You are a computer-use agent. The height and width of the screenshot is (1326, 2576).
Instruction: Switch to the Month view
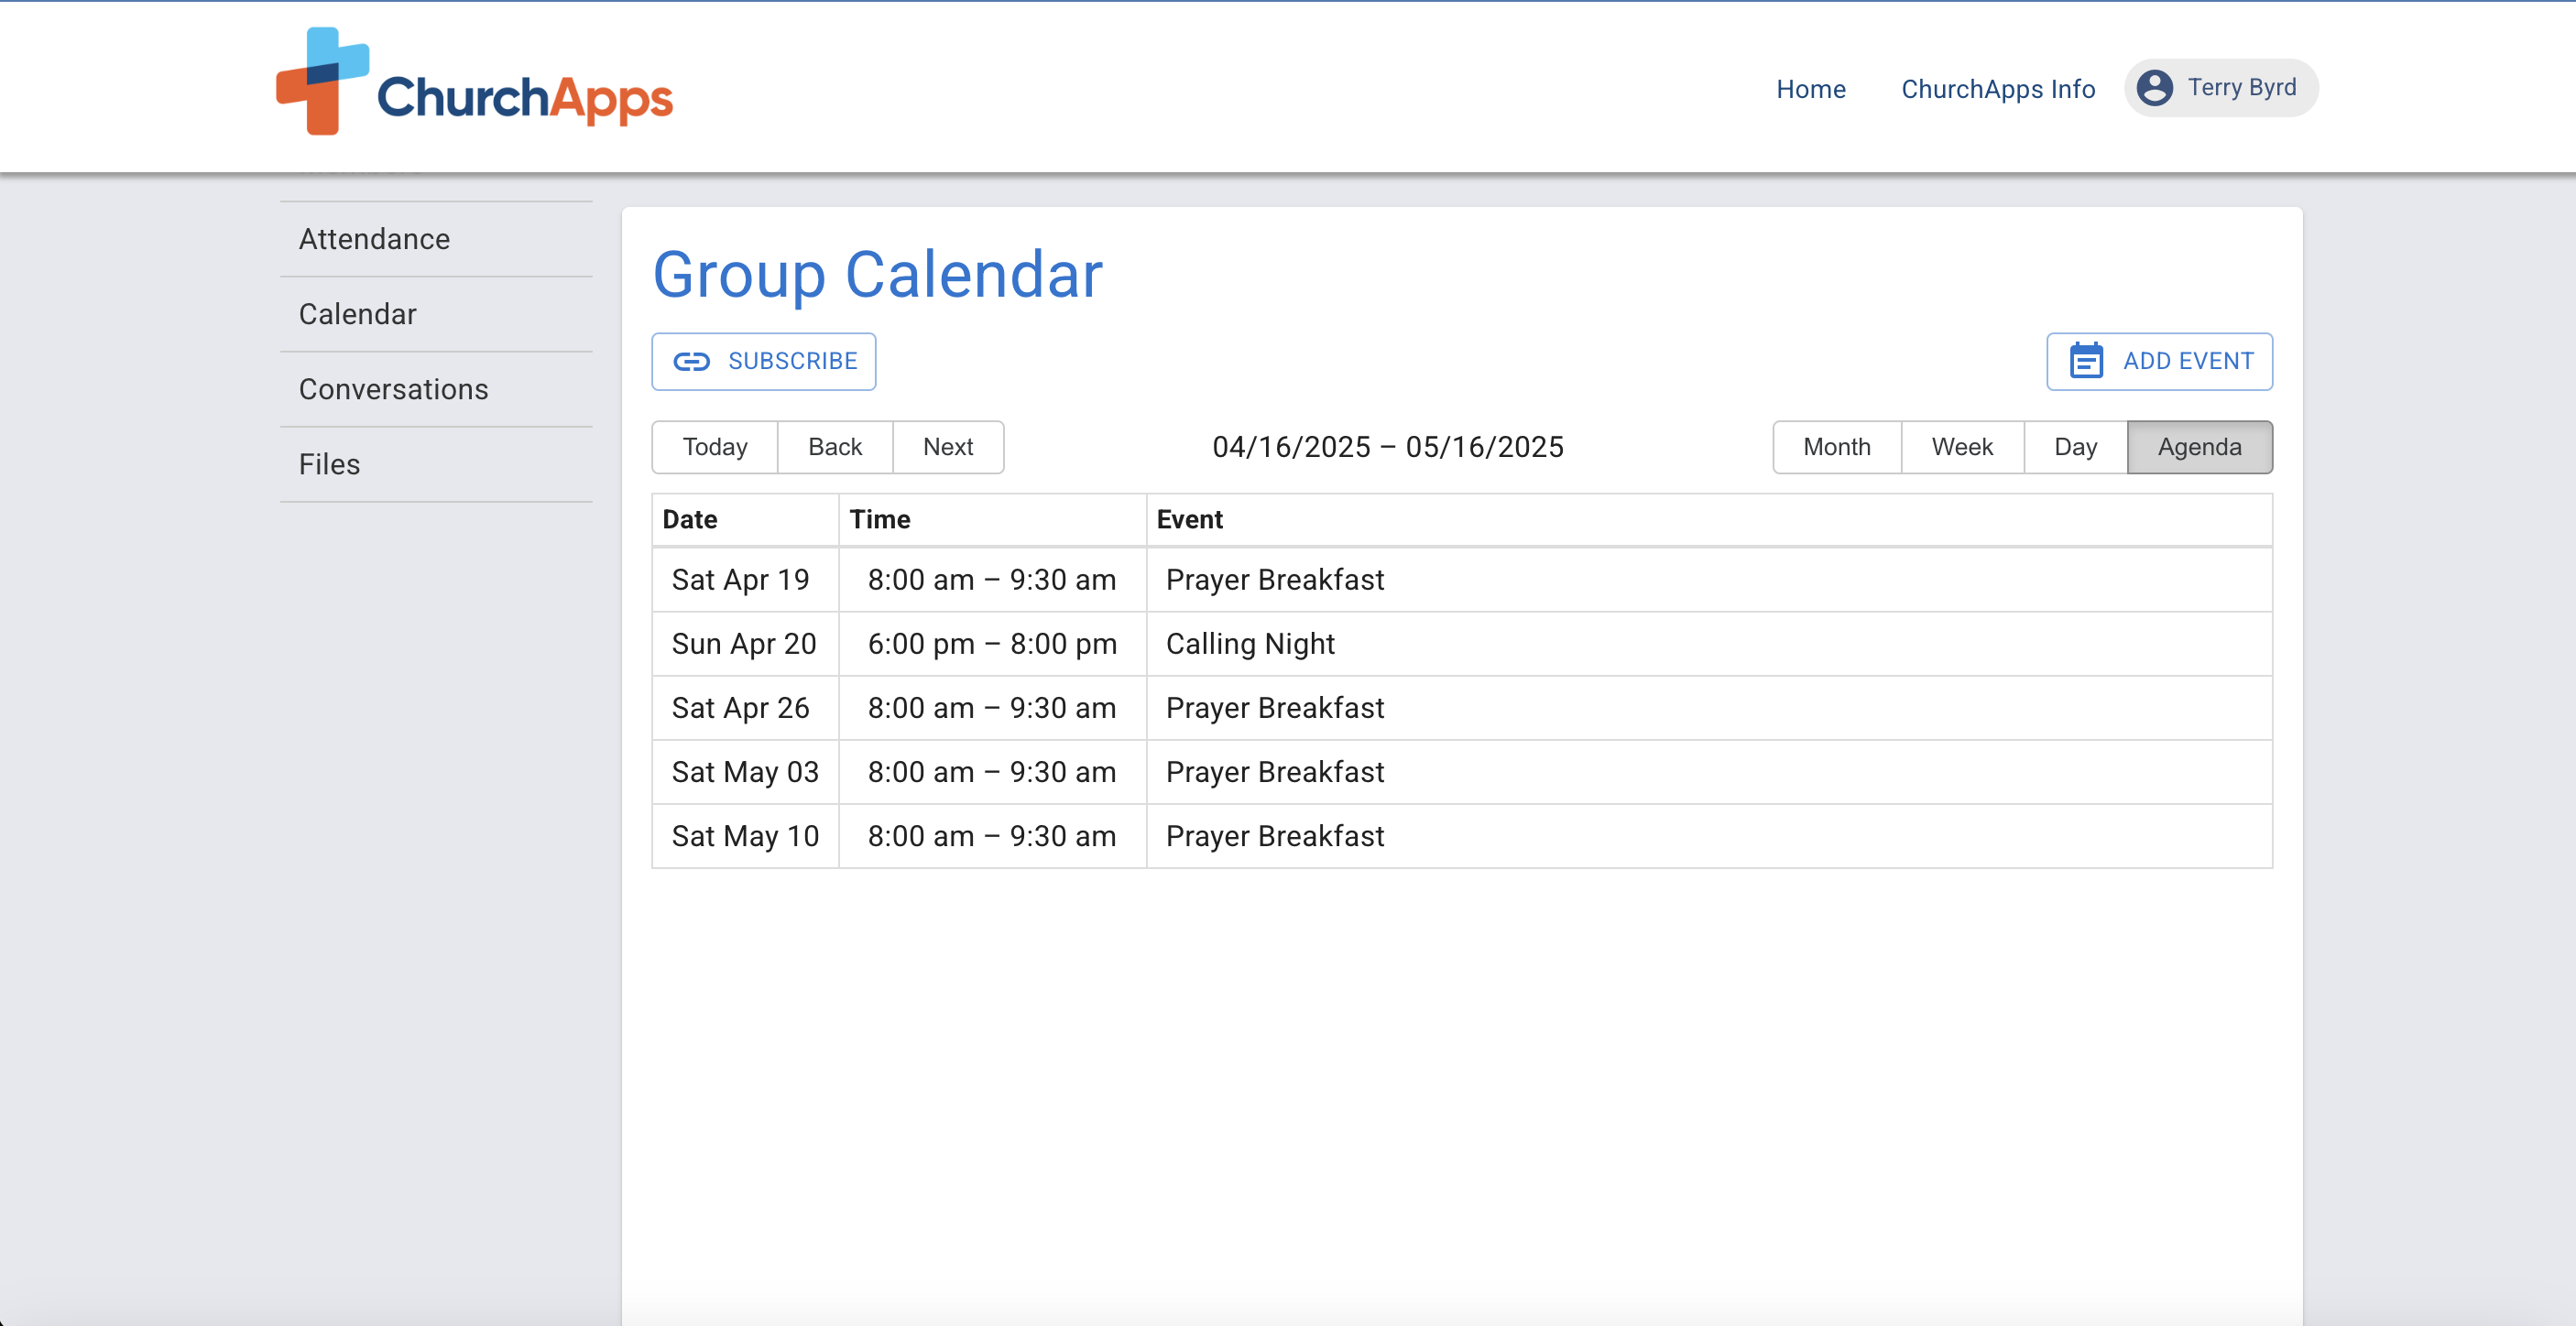[1836, 447]
